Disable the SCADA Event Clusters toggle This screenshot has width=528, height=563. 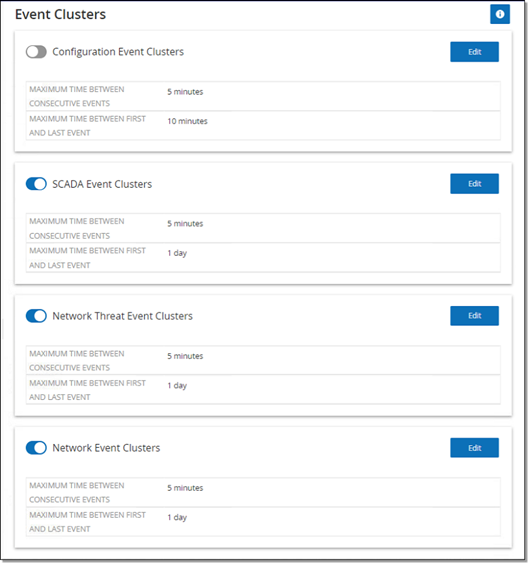tap(36, 184)
